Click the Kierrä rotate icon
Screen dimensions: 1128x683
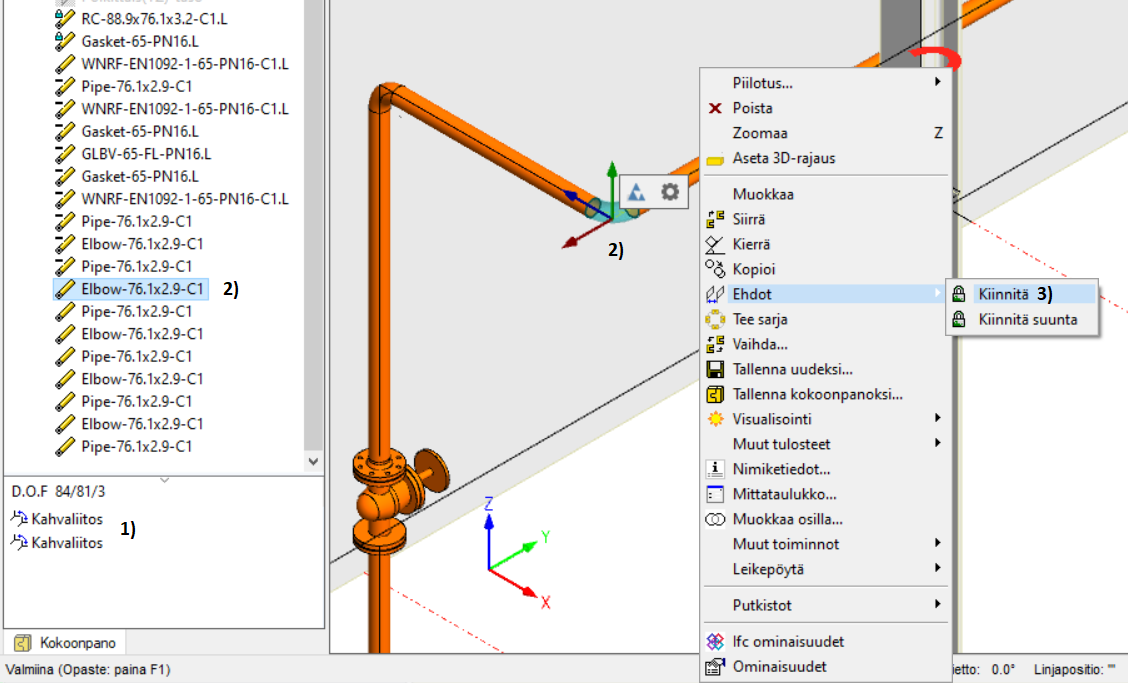pos(715,244)
